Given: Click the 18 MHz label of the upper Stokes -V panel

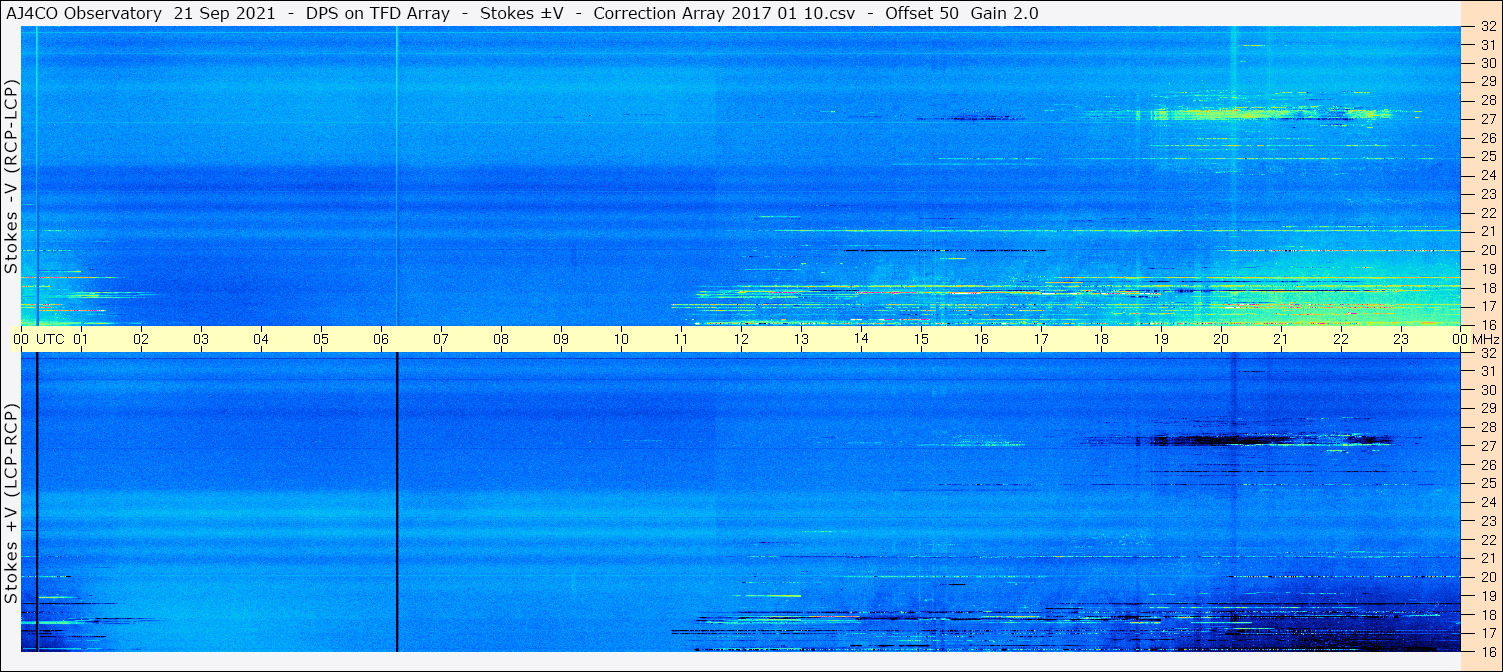Looking at the screenshot, I should 1488,287.
